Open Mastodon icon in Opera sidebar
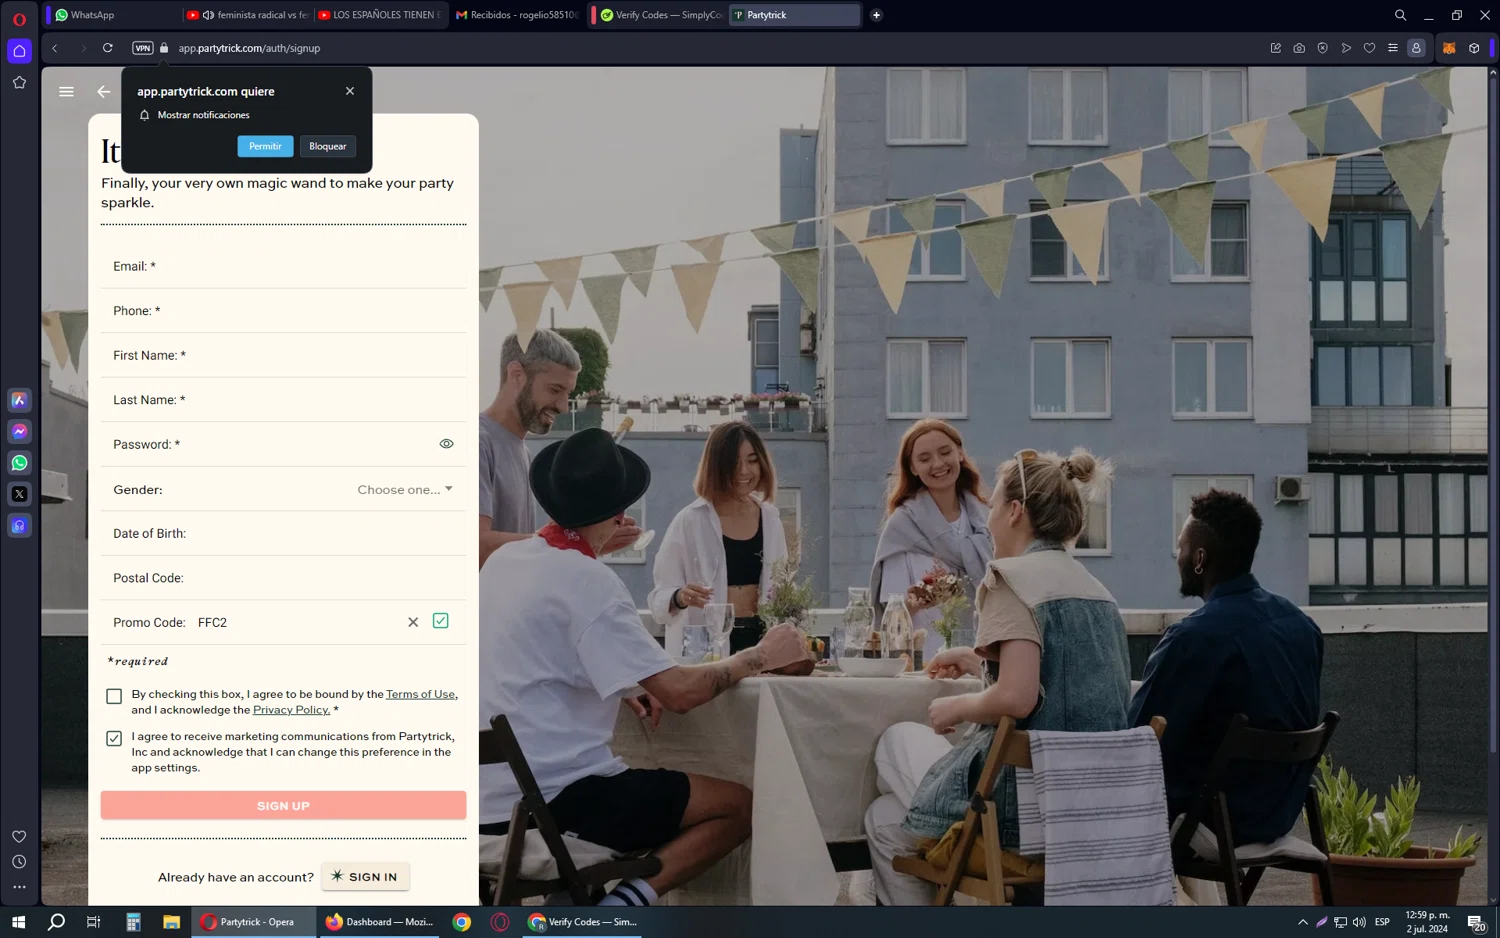 [19, 526]
